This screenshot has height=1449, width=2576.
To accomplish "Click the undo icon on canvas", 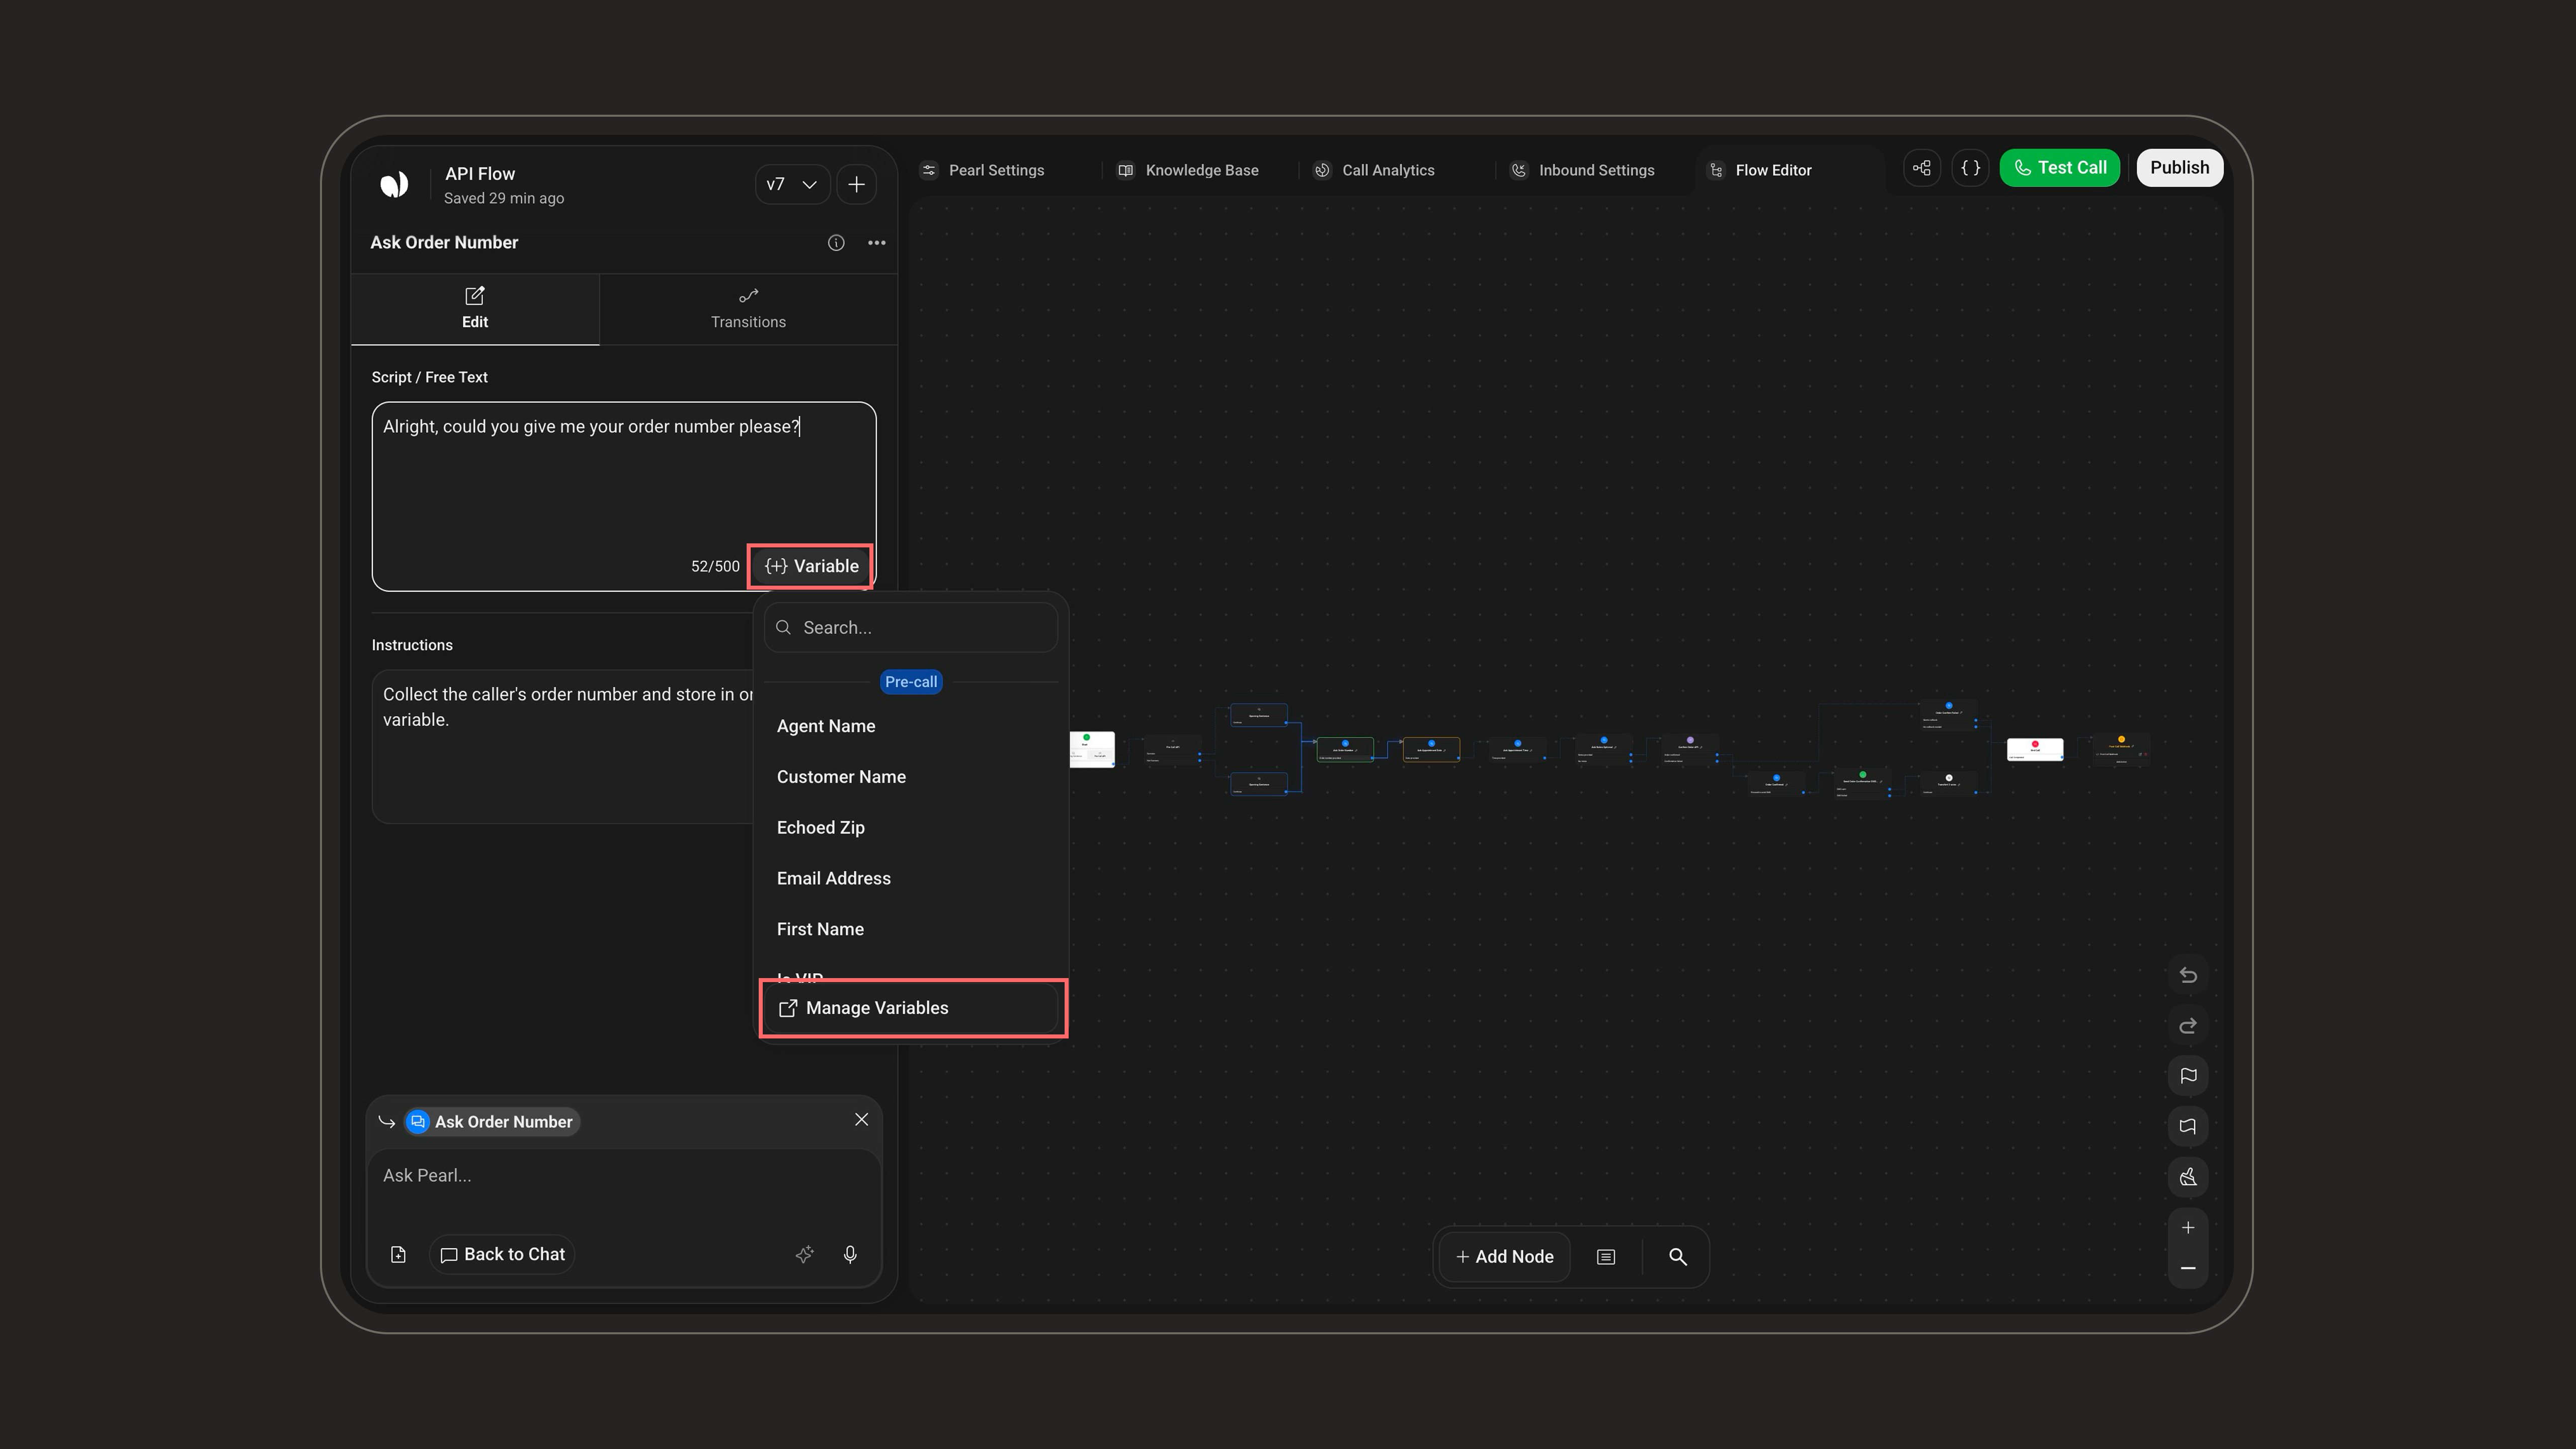I will pos(2188,975).
